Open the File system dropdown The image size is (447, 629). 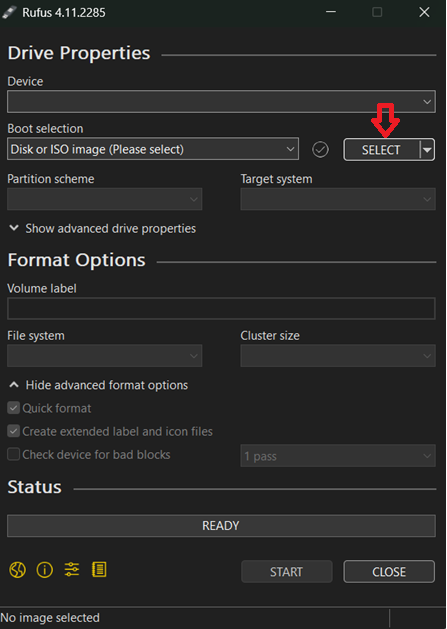point(104,355)
